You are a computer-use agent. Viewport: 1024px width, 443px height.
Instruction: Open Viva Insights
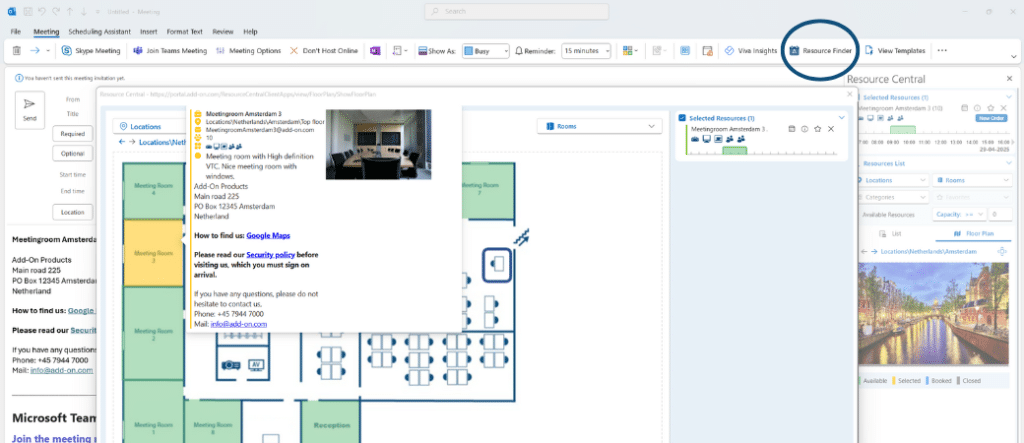pos(751,50)
